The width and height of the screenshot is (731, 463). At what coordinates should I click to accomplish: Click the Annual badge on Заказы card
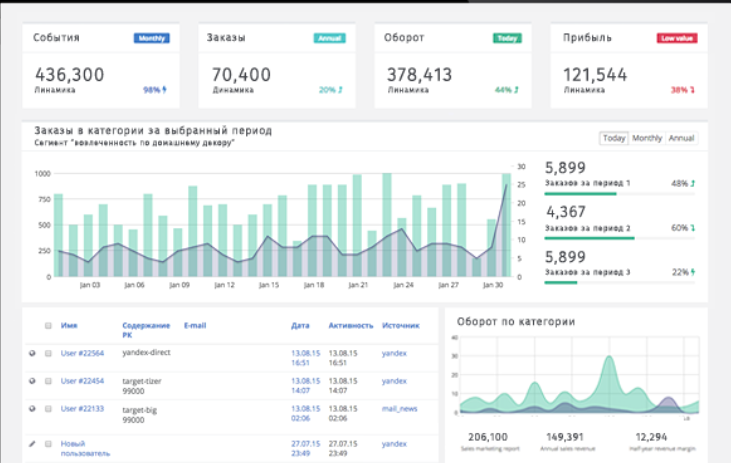point(329,39)
